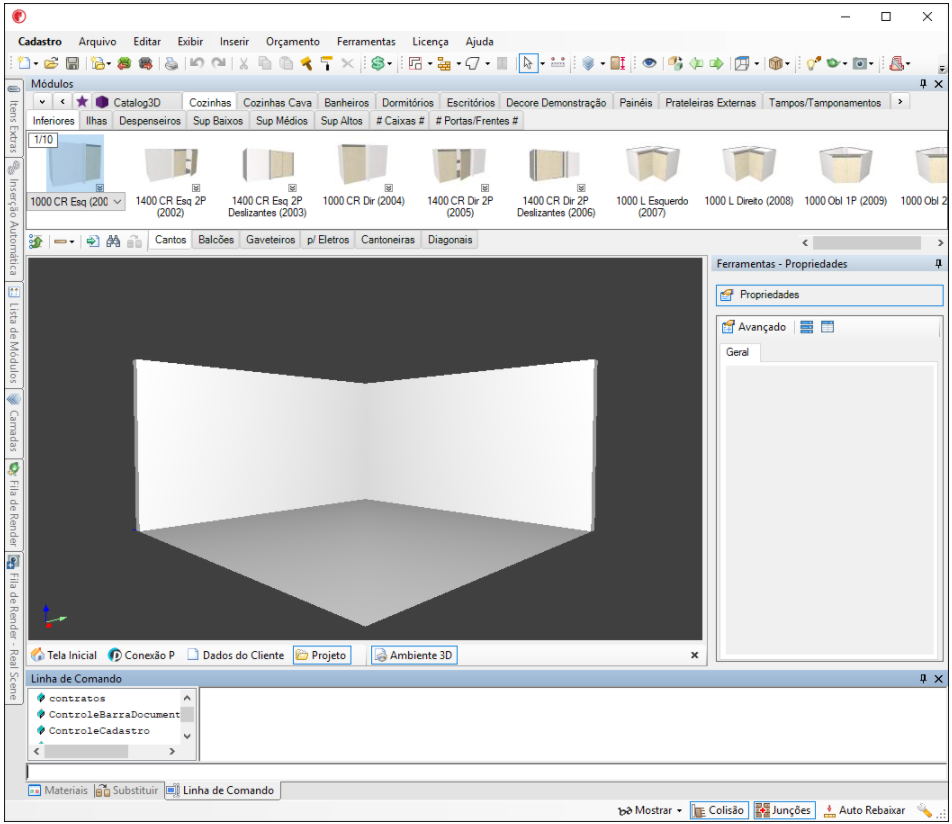Pin the Ferramentas - Propriedades panel

point(939,264)
